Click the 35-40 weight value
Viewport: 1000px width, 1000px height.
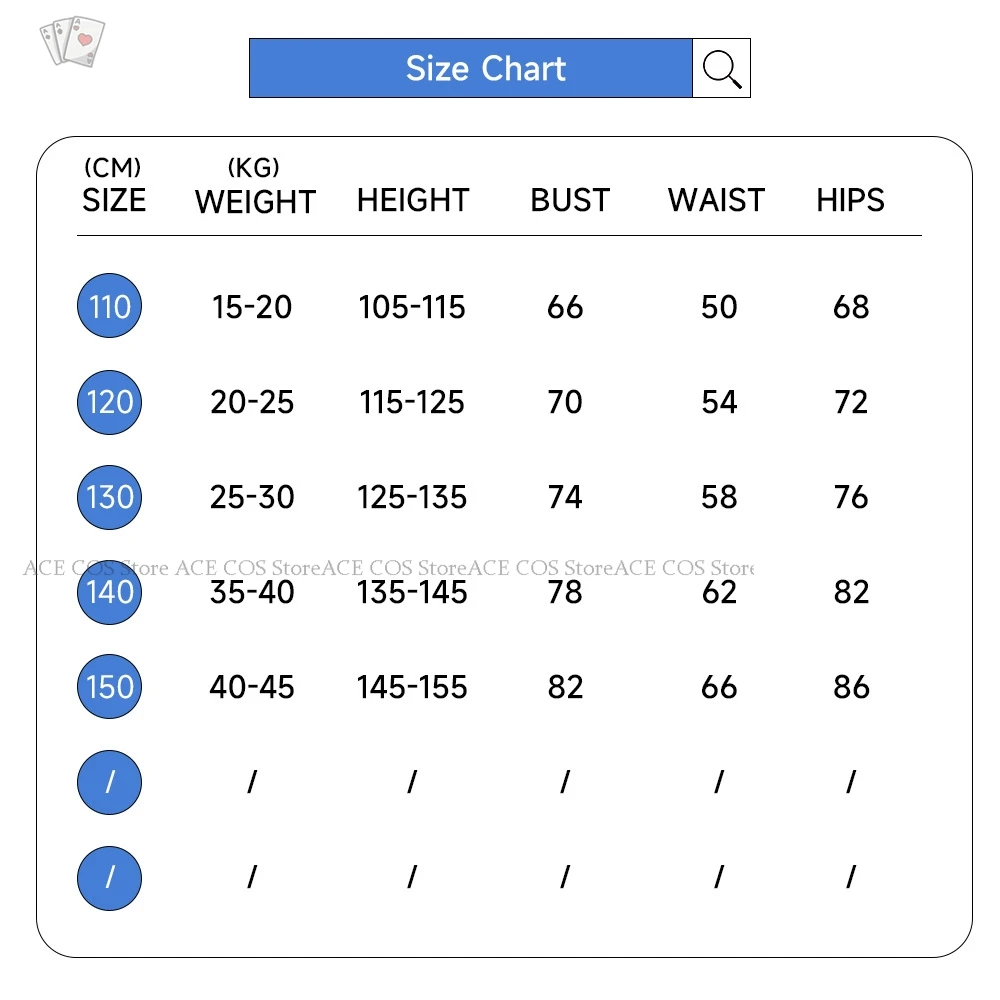[252, 592]
